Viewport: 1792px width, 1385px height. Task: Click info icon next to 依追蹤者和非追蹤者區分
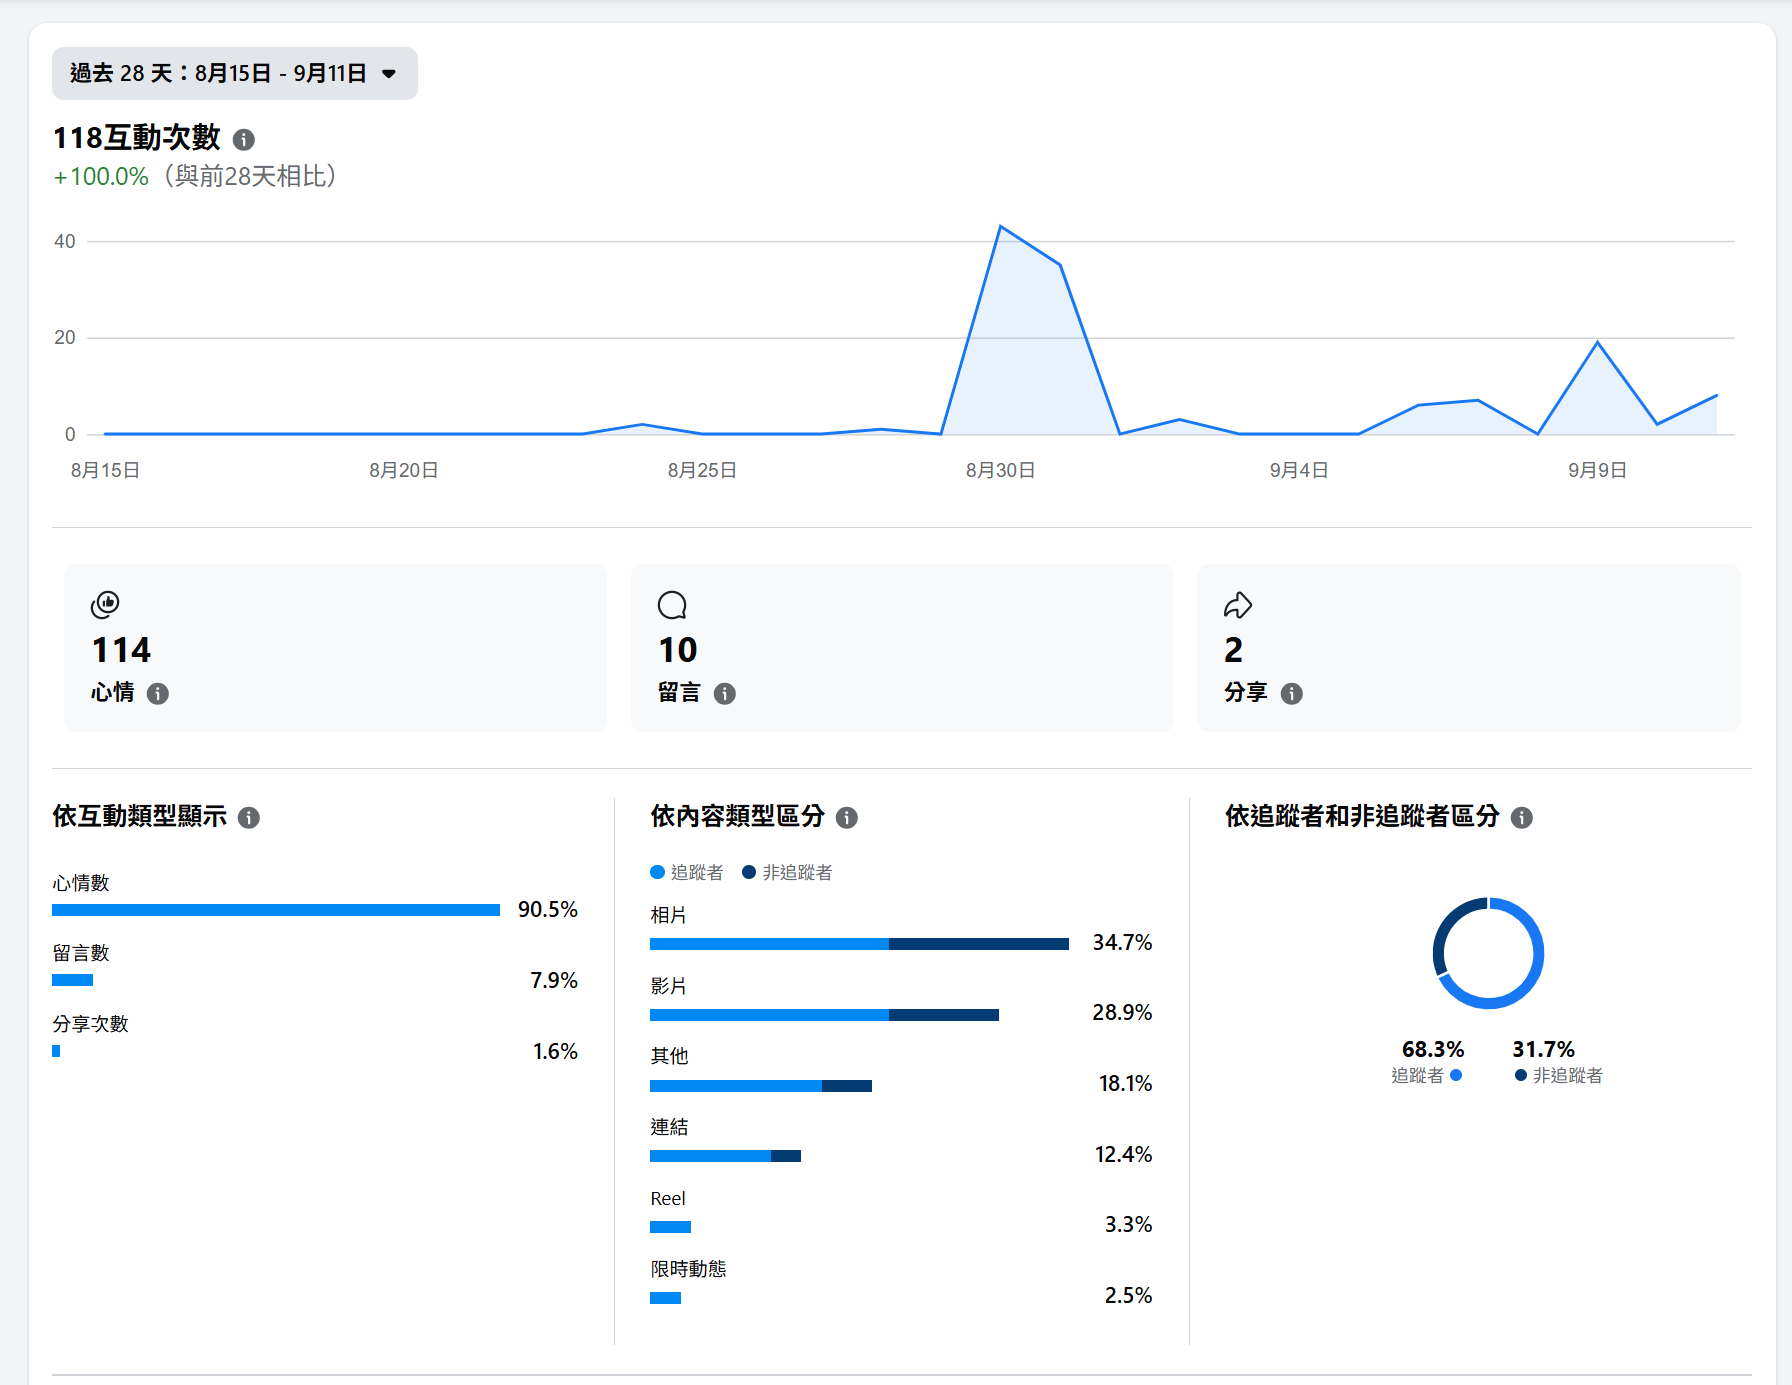pyautogui.click(x=1522, y=817)
